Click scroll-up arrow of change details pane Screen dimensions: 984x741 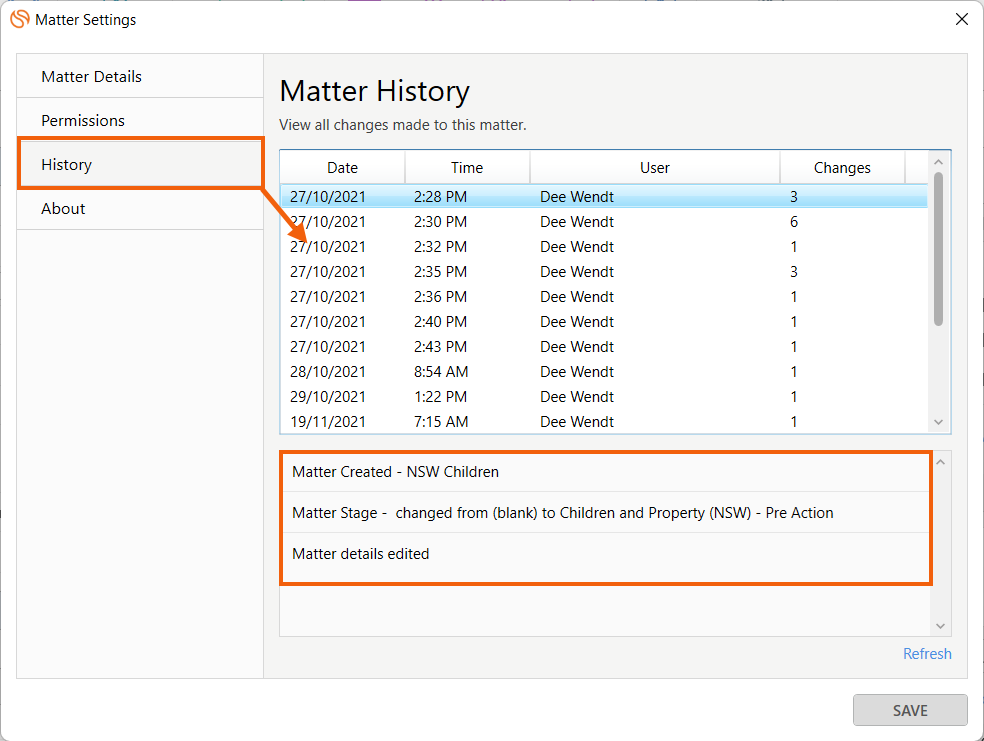[940, 462]
